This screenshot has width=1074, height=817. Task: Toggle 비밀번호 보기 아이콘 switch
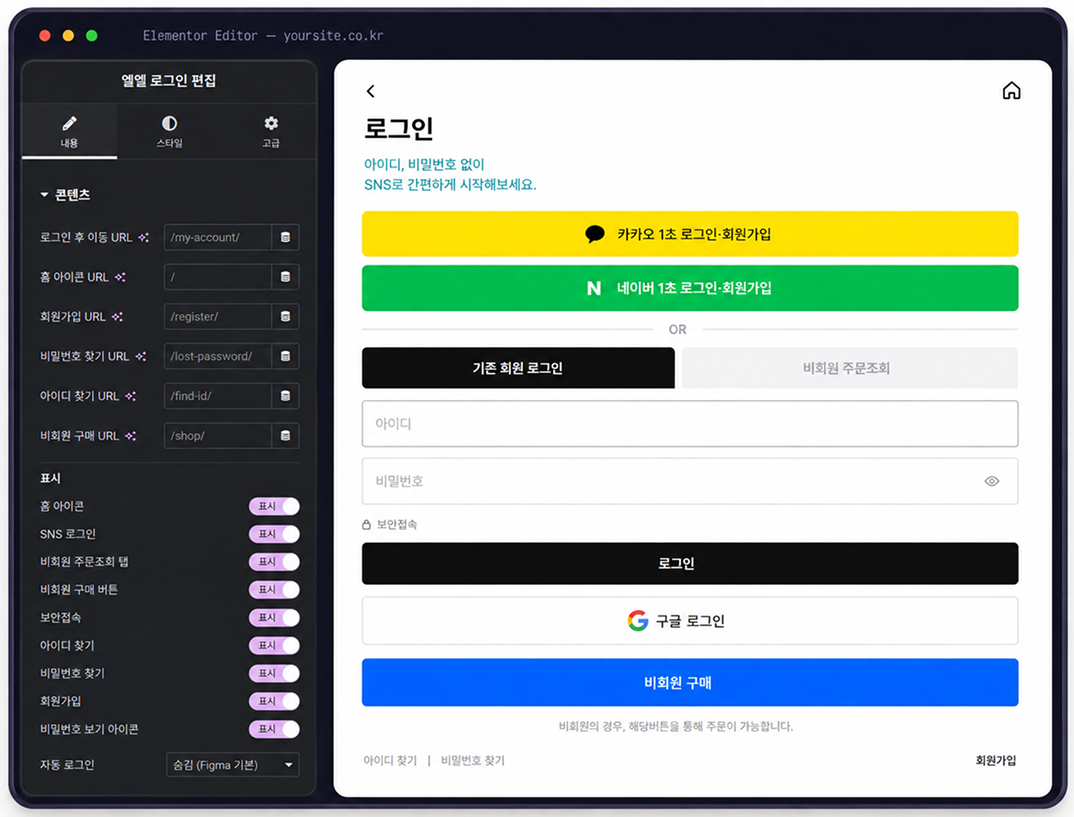274,729
